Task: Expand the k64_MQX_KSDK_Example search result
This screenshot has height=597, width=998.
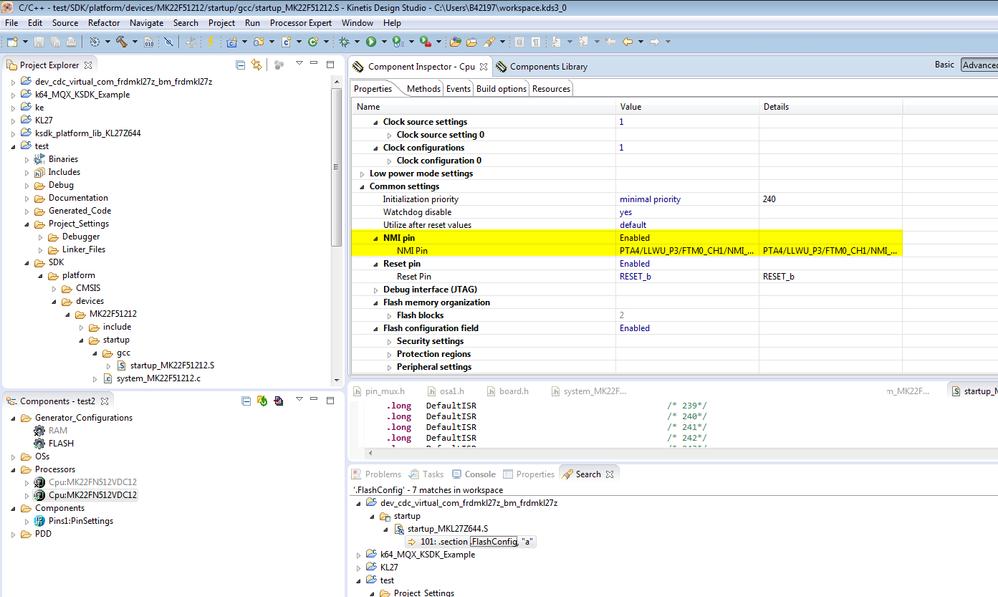Action: click(x=358, y=555)
